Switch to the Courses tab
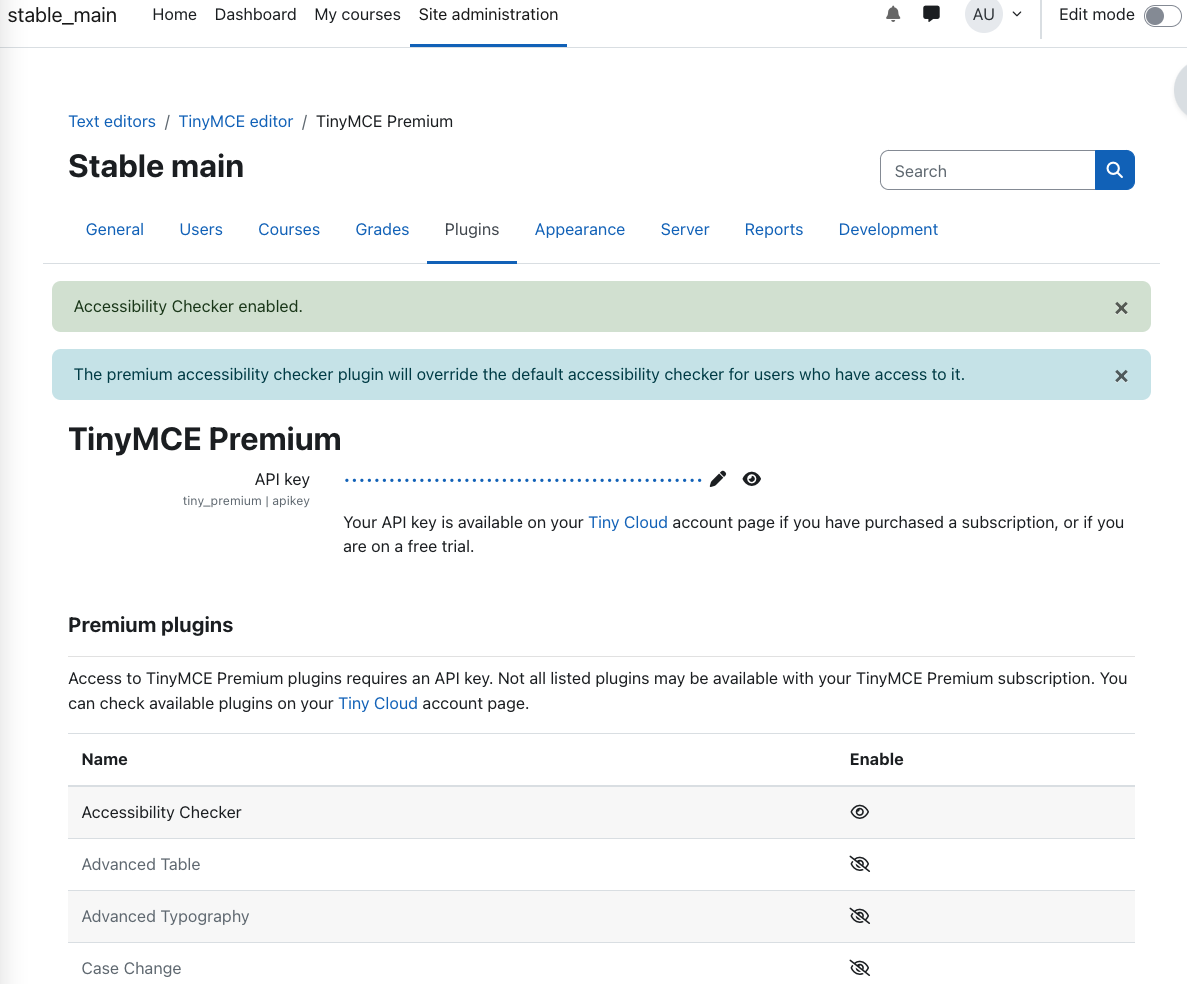 click(x=289, y=229)
